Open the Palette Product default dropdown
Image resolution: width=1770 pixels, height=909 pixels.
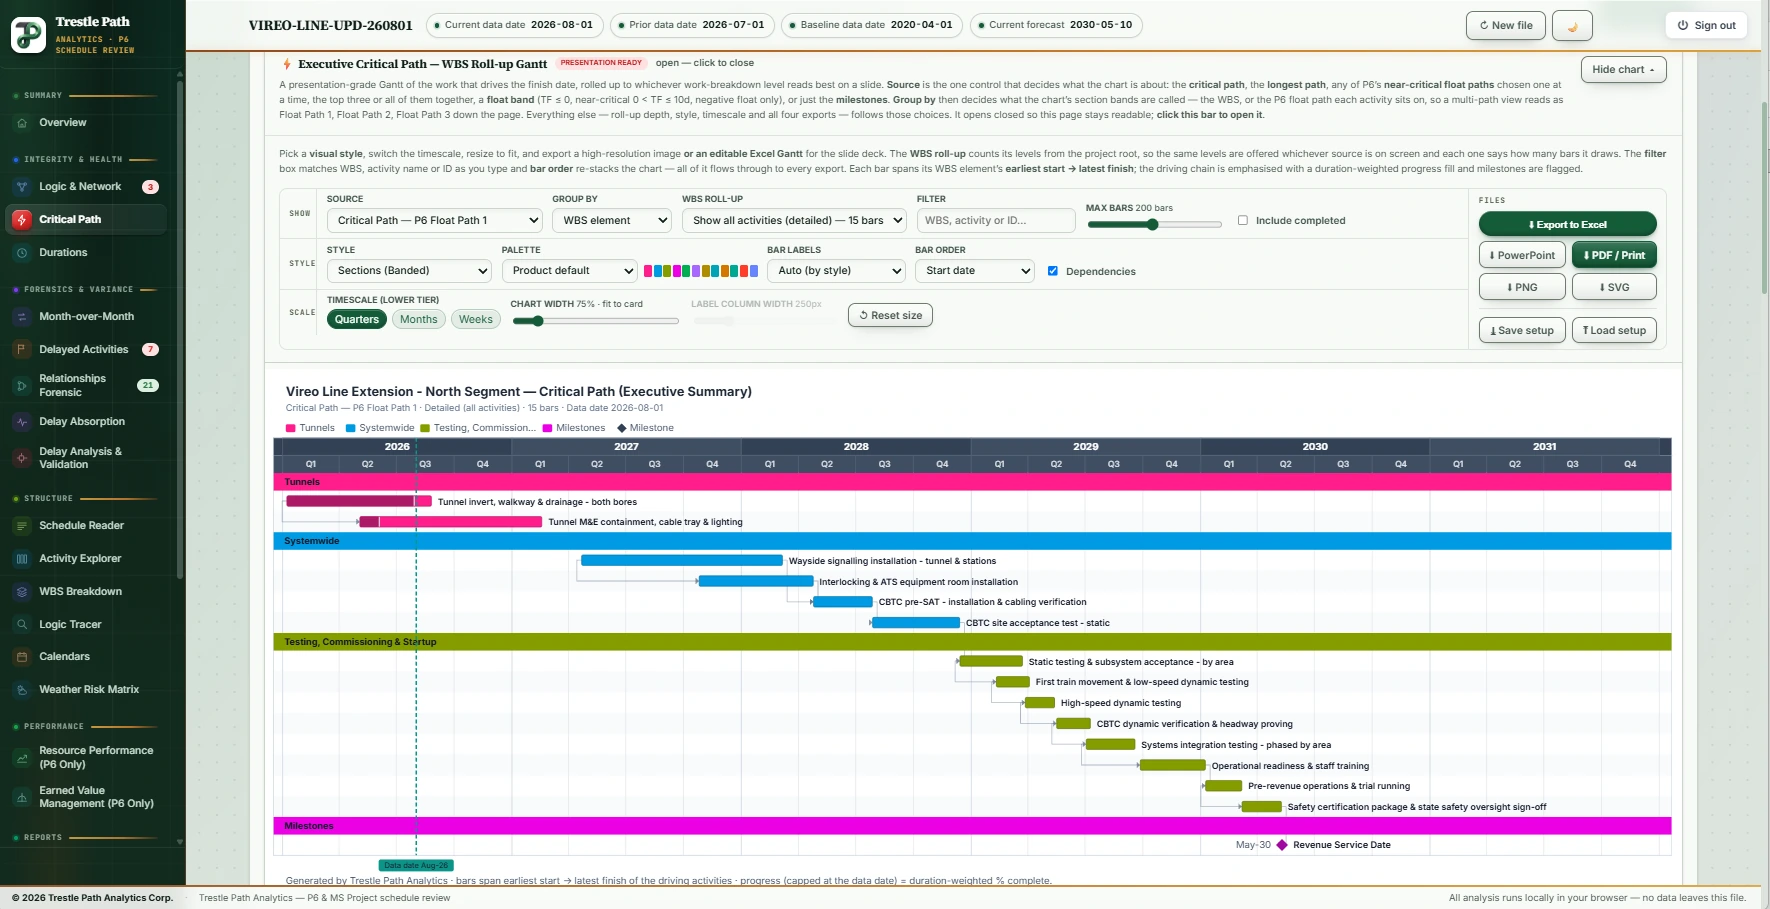click(570, 271)
